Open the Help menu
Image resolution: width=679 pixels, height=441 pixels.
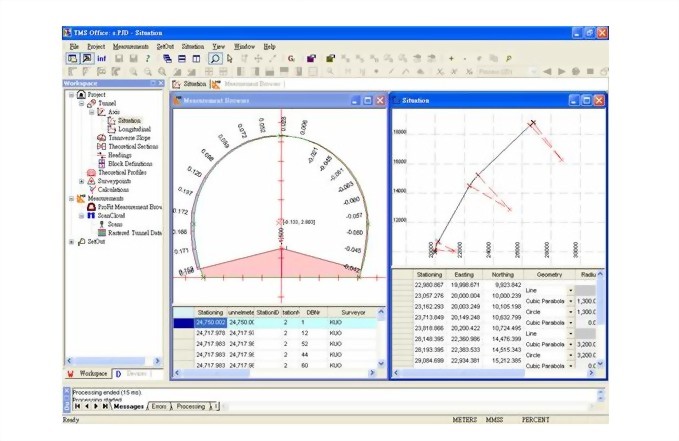[269, 46]
